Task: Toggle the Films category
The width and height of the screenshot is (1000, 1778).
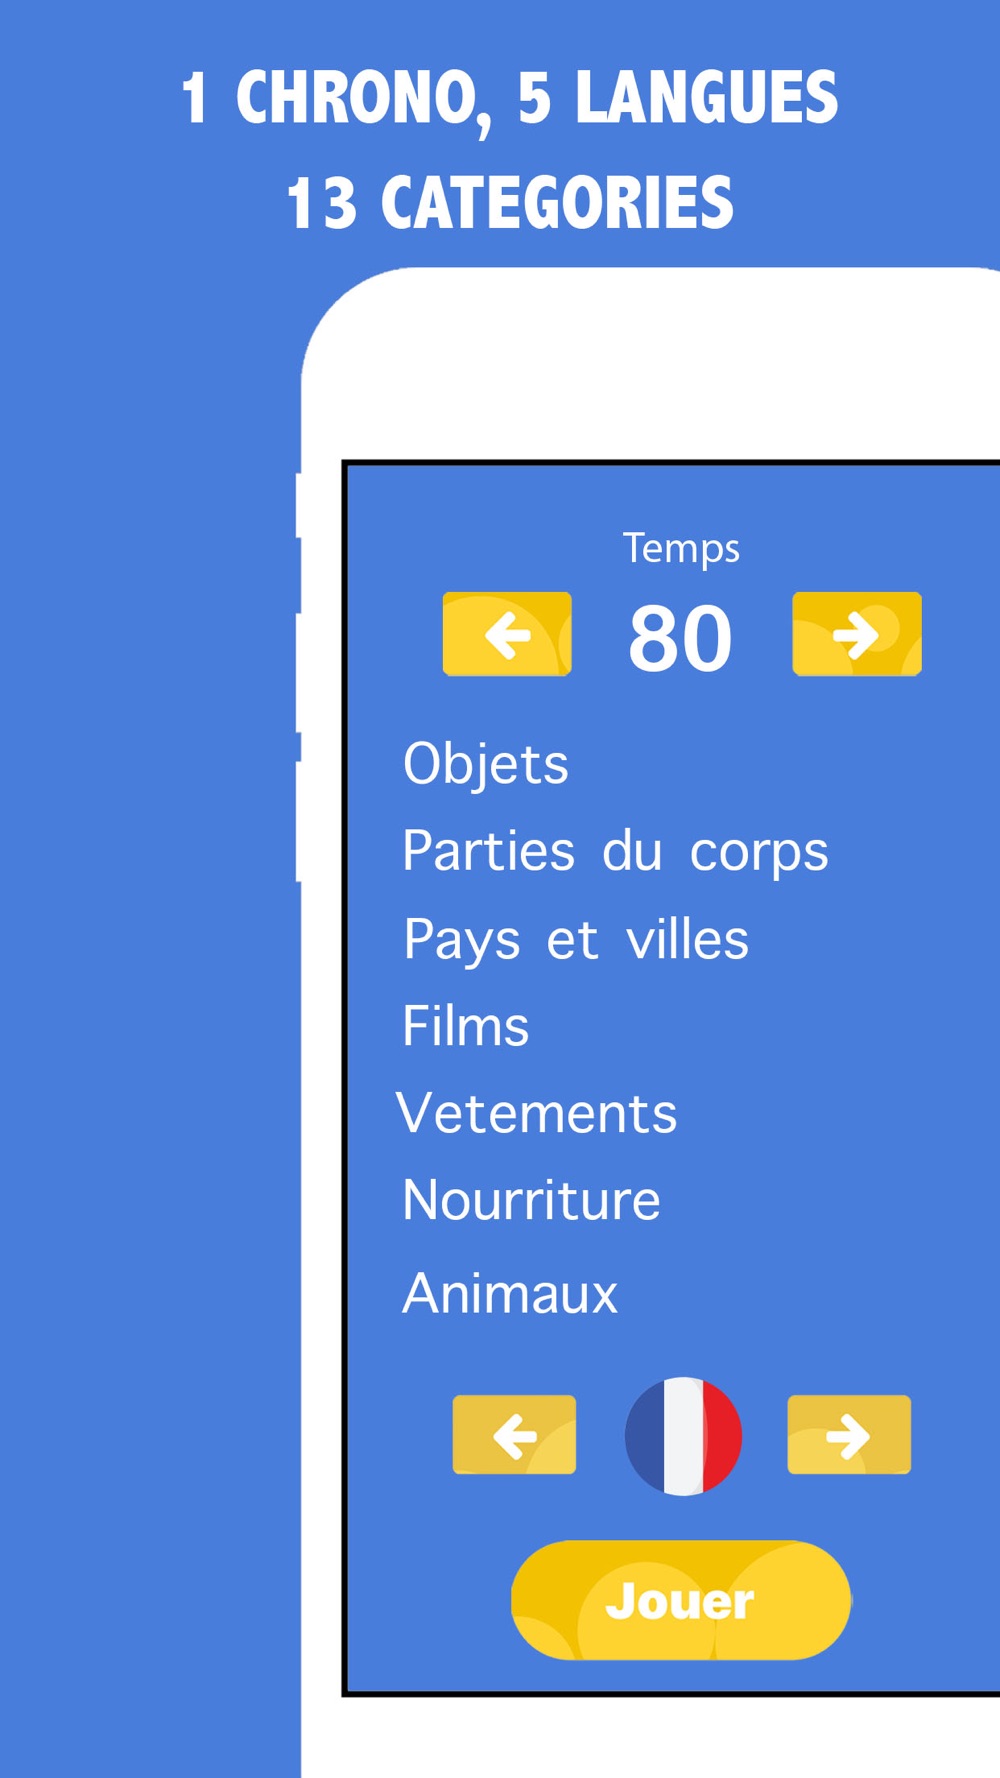Action: coord(466,1027)
